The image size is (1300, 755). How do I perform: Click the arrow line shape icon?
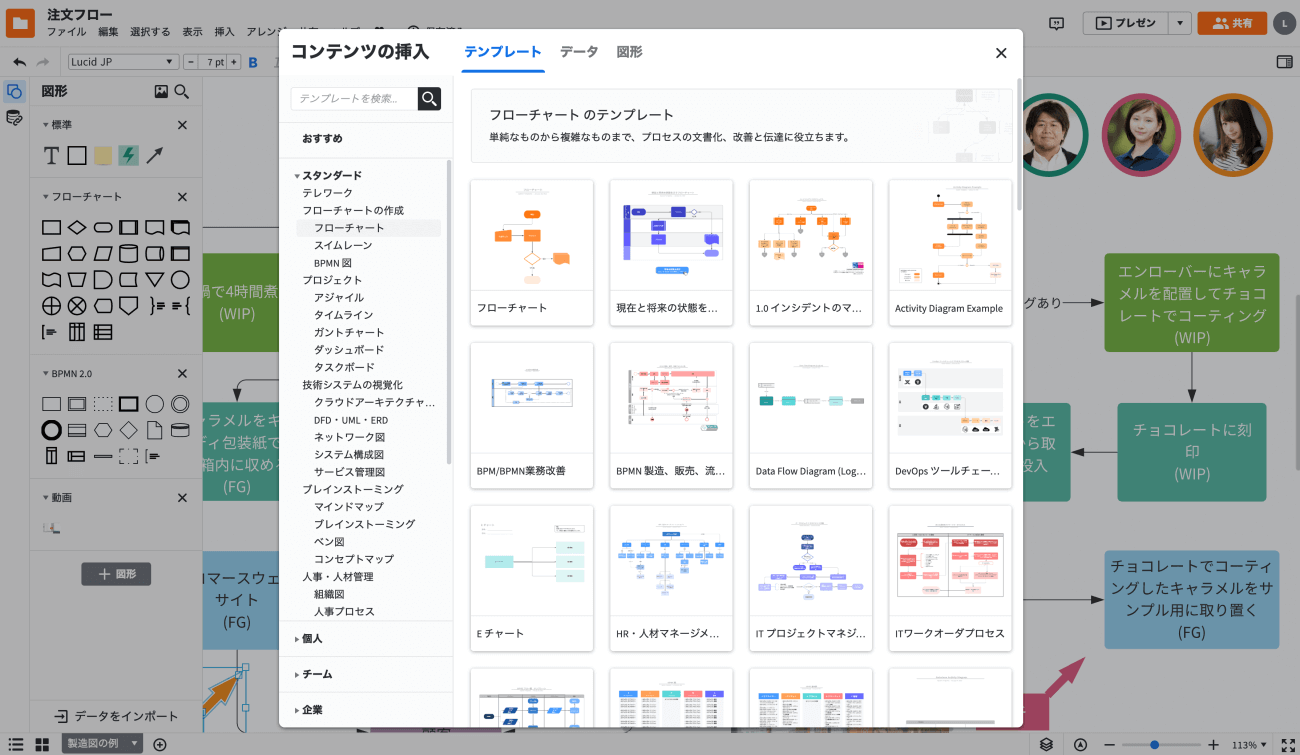click(154, 155)
